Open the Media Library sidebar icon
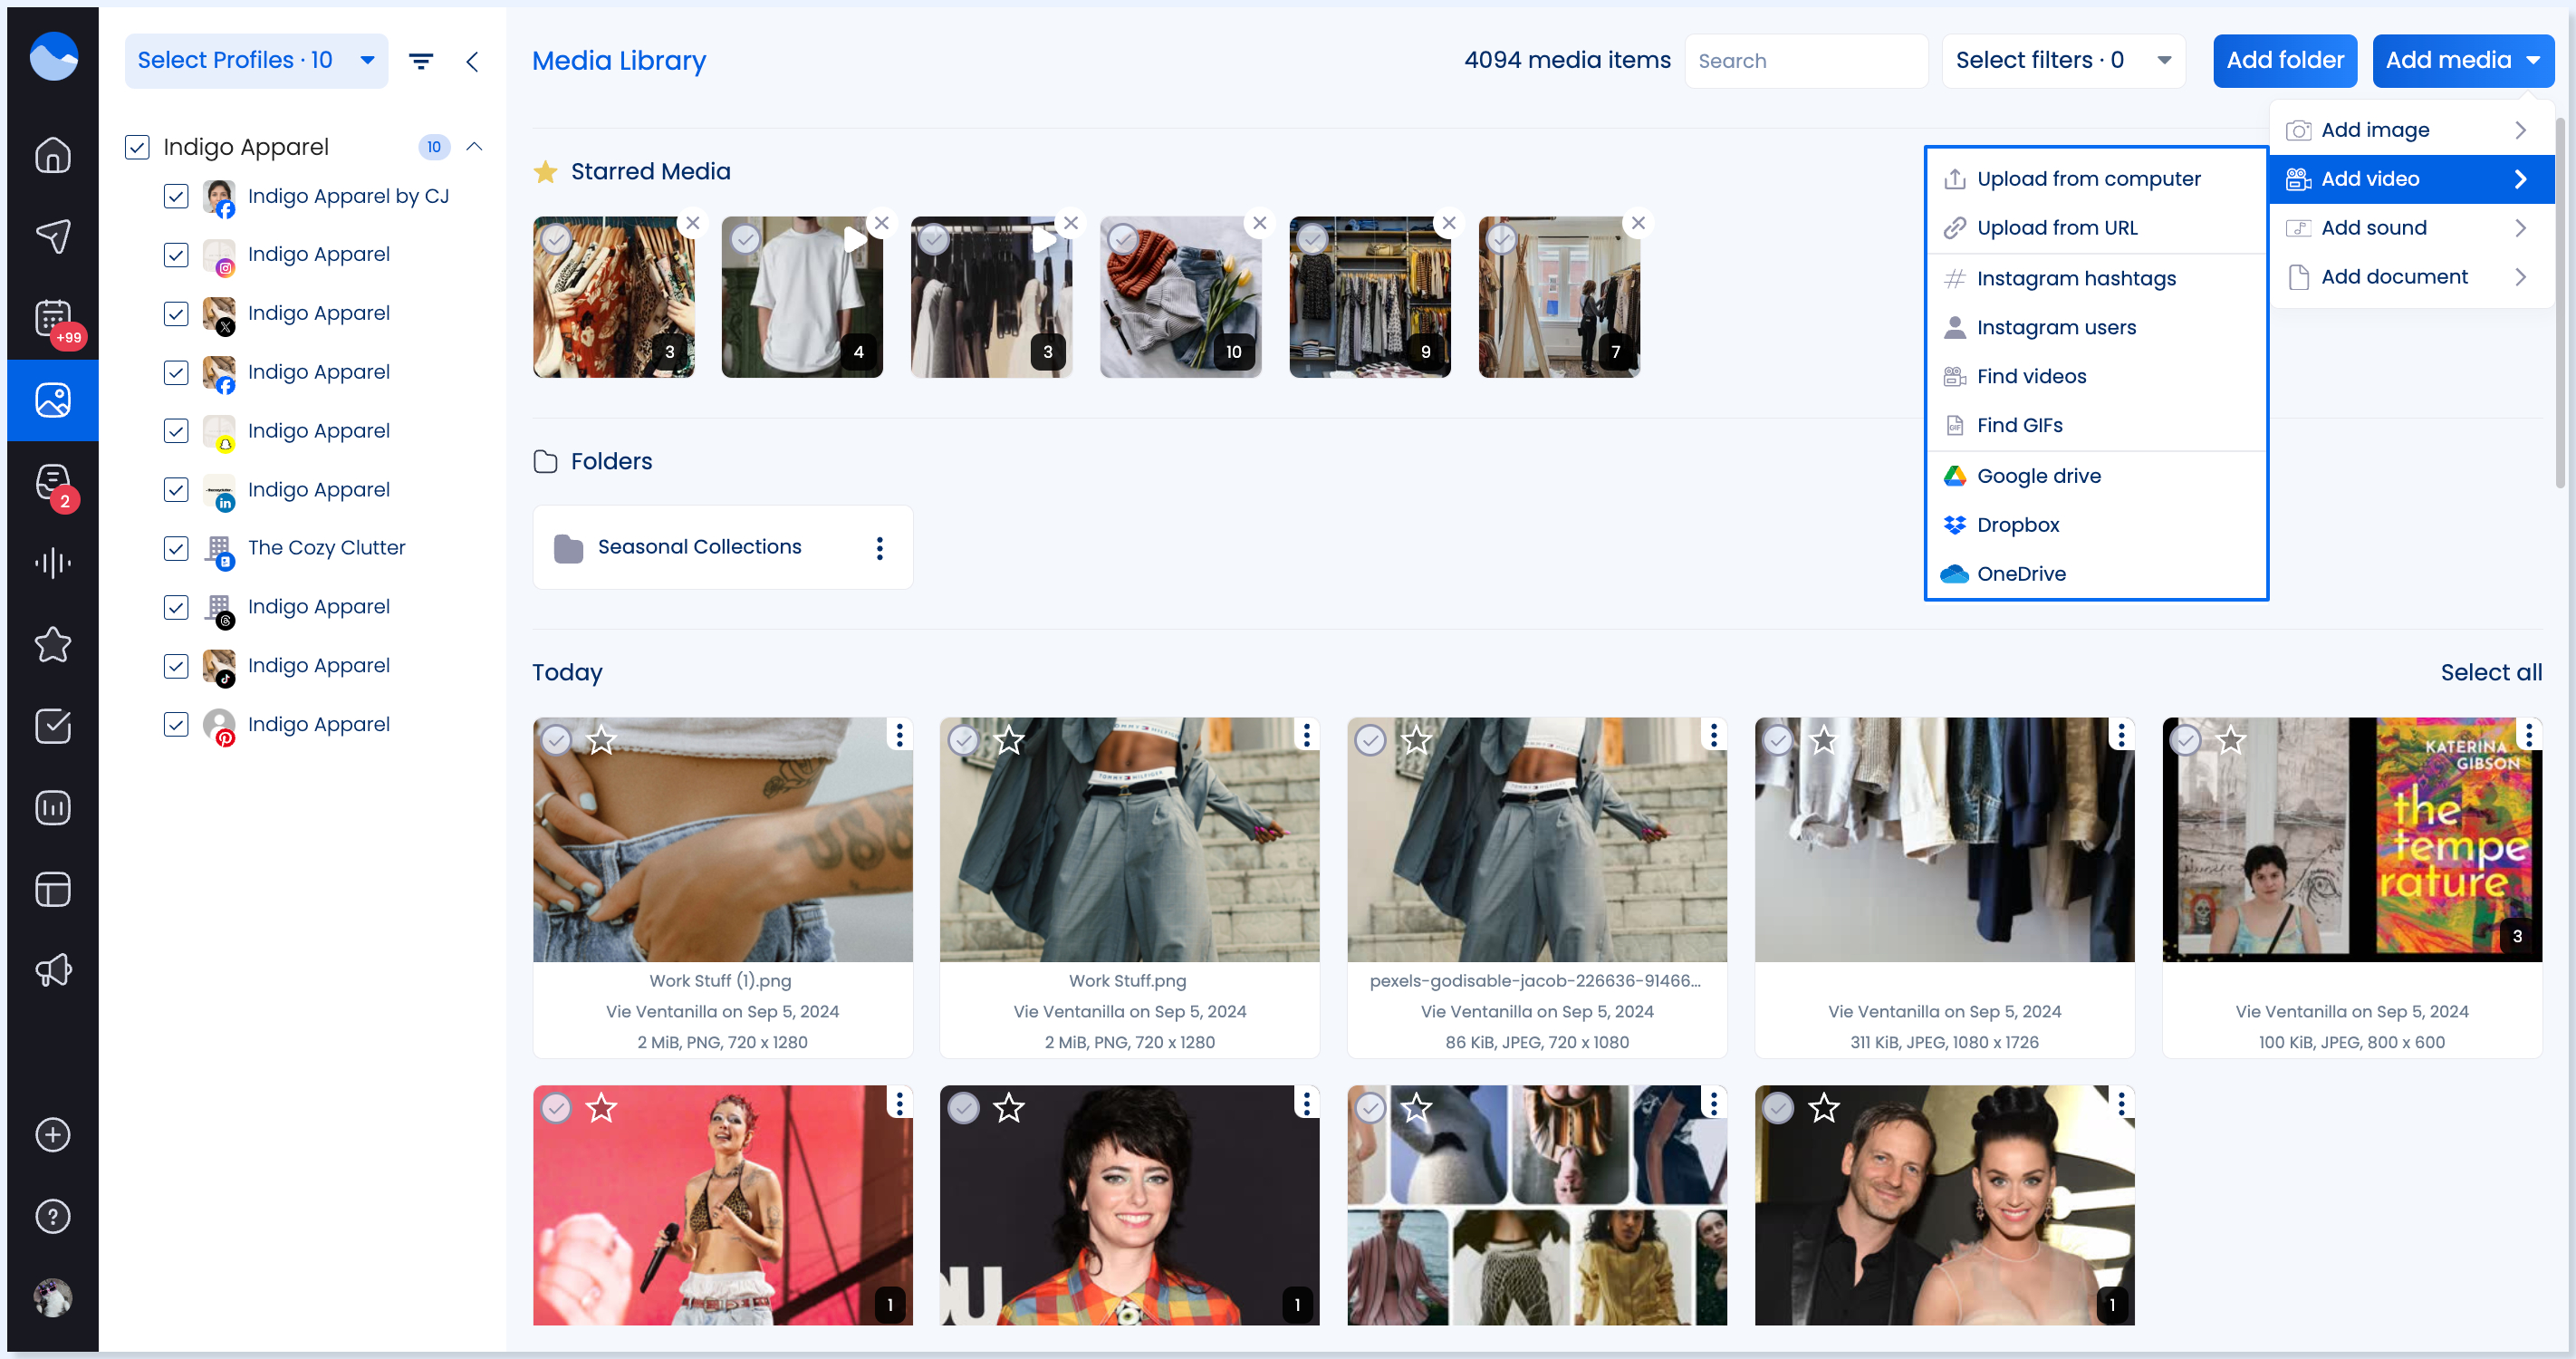 pyautogui.click(x=53, y=400)
